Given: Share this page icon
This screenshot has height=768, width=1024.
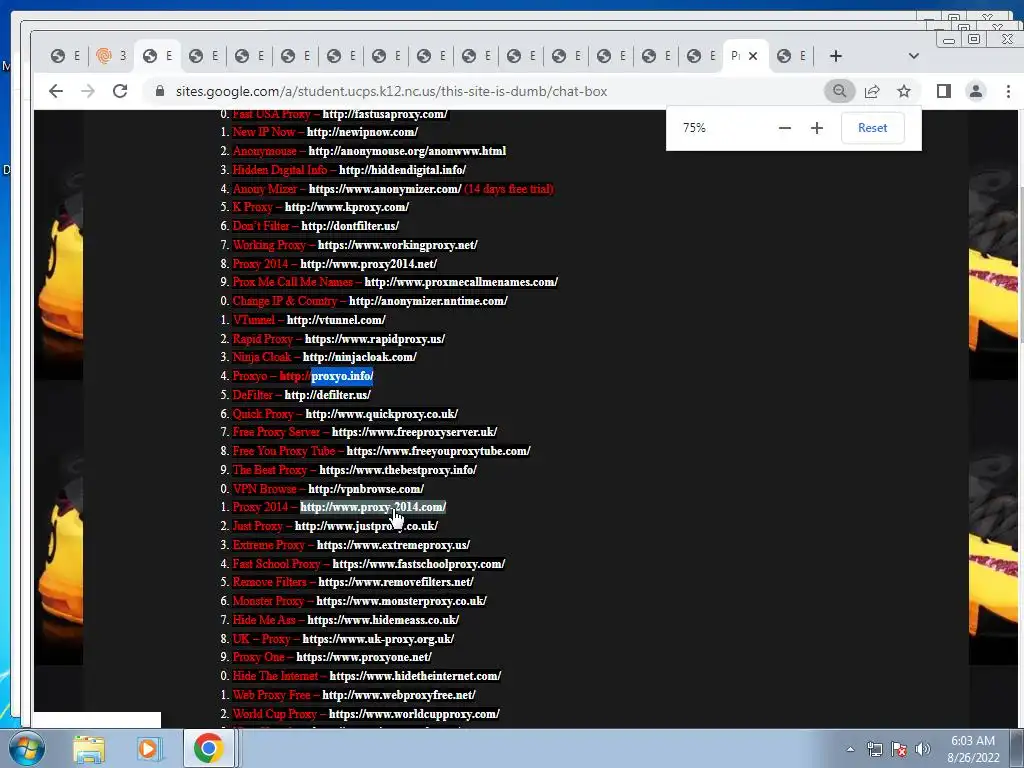Looking at the screenshot, I should pos(872,91).
